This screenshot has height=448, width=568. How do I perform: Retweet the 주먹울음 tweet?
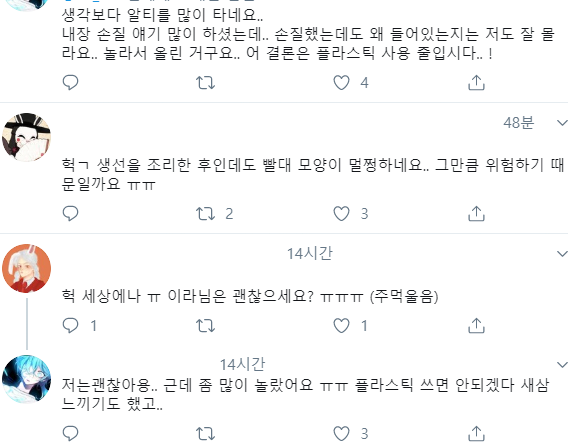tap(205, 325)
